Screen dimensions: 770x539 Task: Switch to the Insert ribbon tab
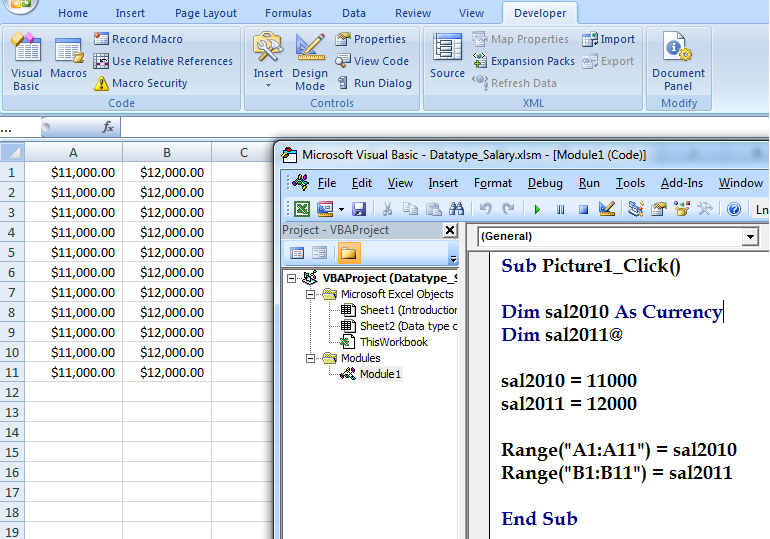pyautogui.click(x=130, y=13)
